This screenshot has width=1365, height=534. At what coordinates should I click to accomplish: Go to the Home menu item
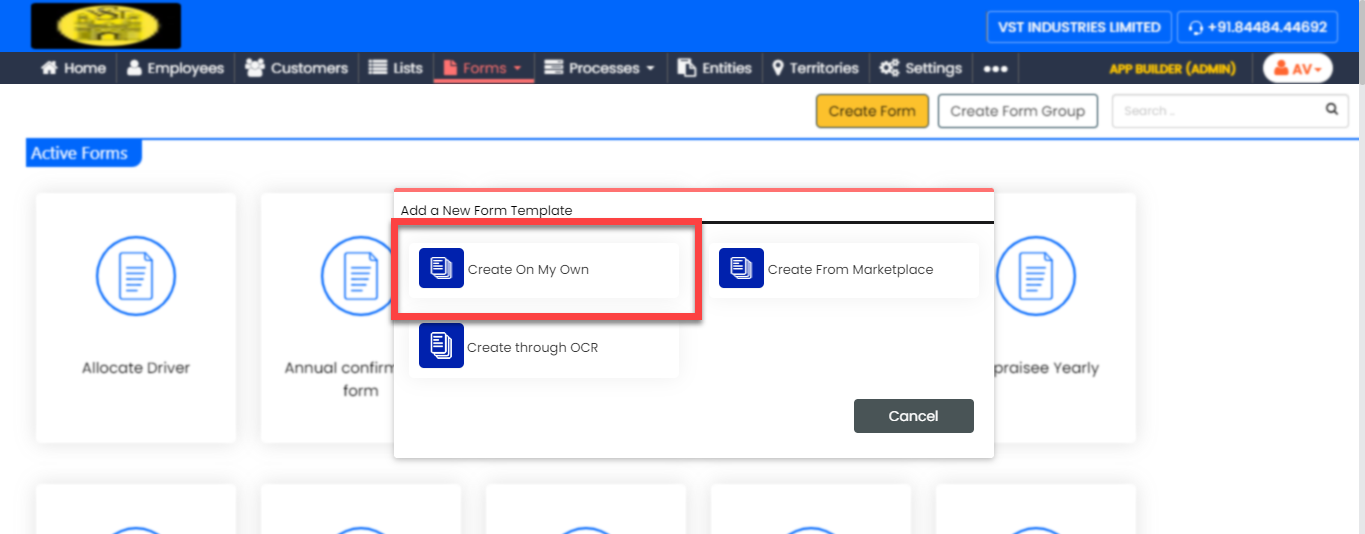[x=73, y=68]
